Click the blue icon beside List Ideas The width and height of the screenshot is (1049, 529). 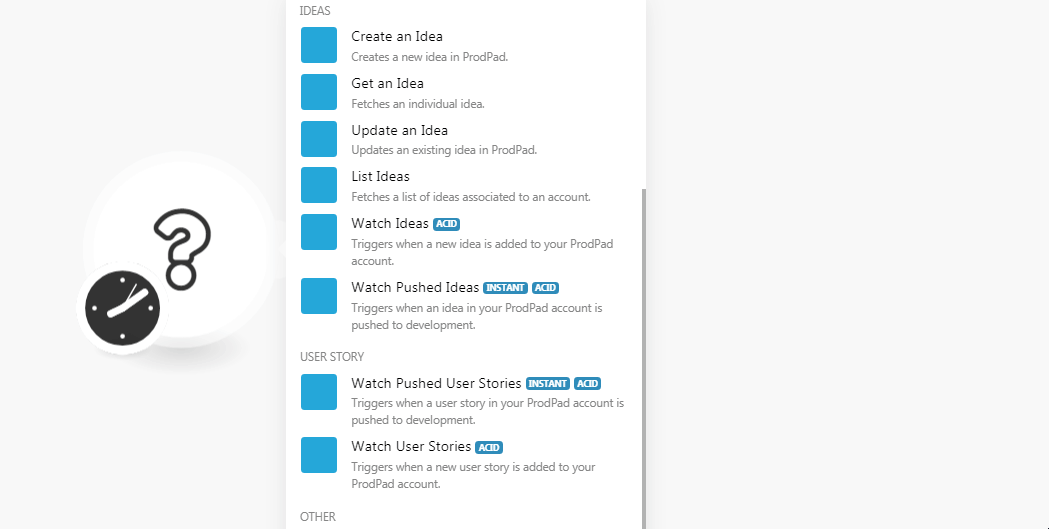coord(319,185)
